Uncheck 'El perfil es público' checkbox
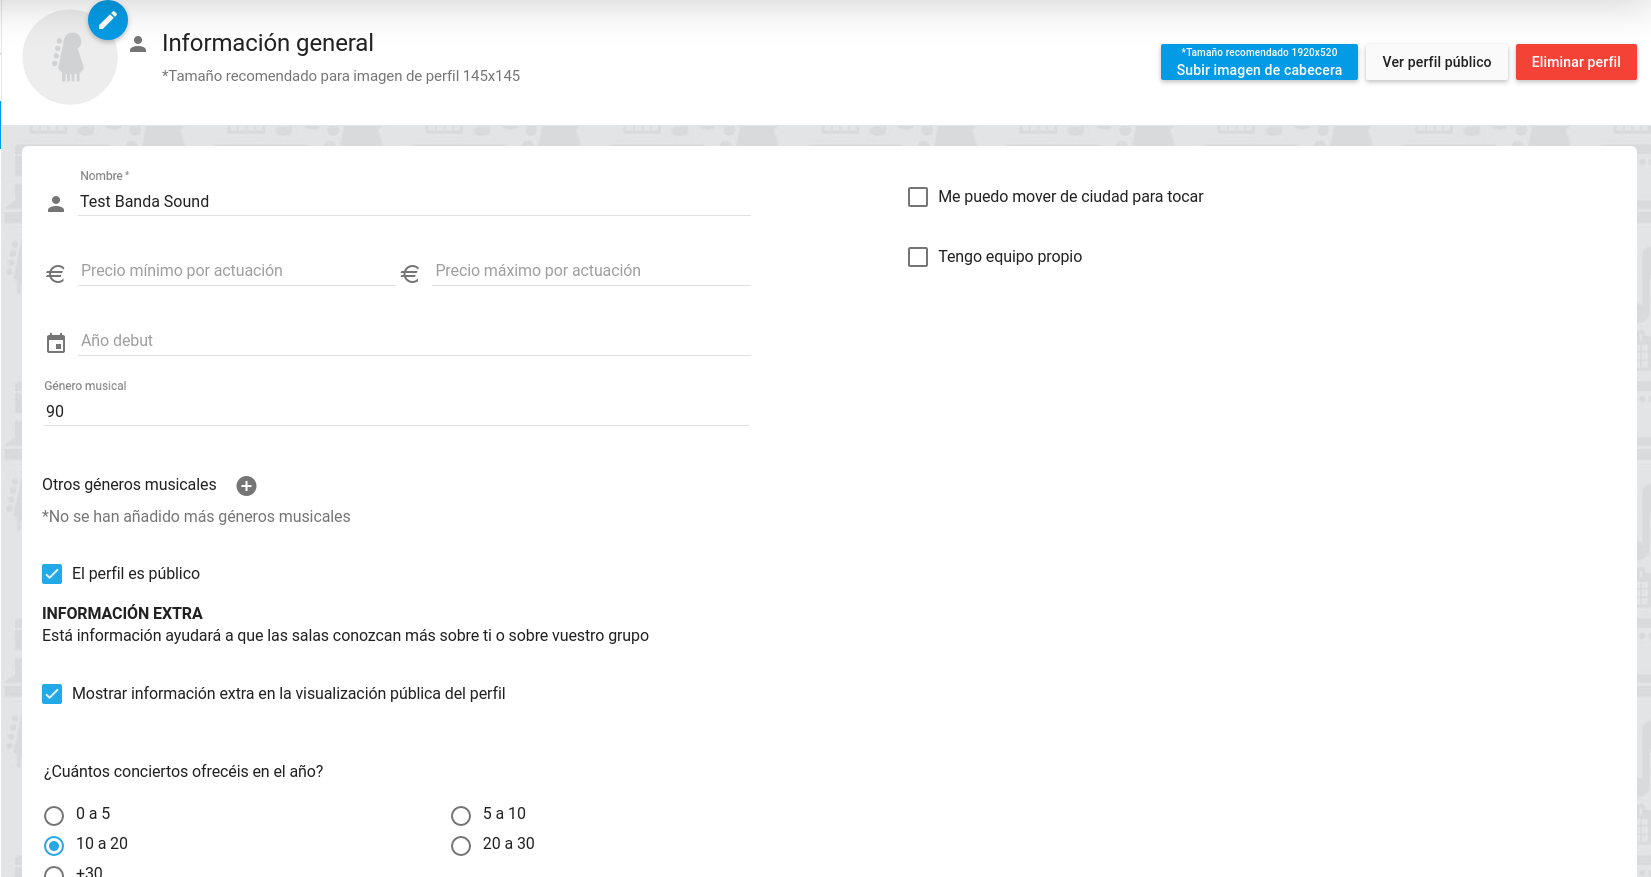Image resolution: width=1651 pixels, height=877 pixels. [52, 574]
